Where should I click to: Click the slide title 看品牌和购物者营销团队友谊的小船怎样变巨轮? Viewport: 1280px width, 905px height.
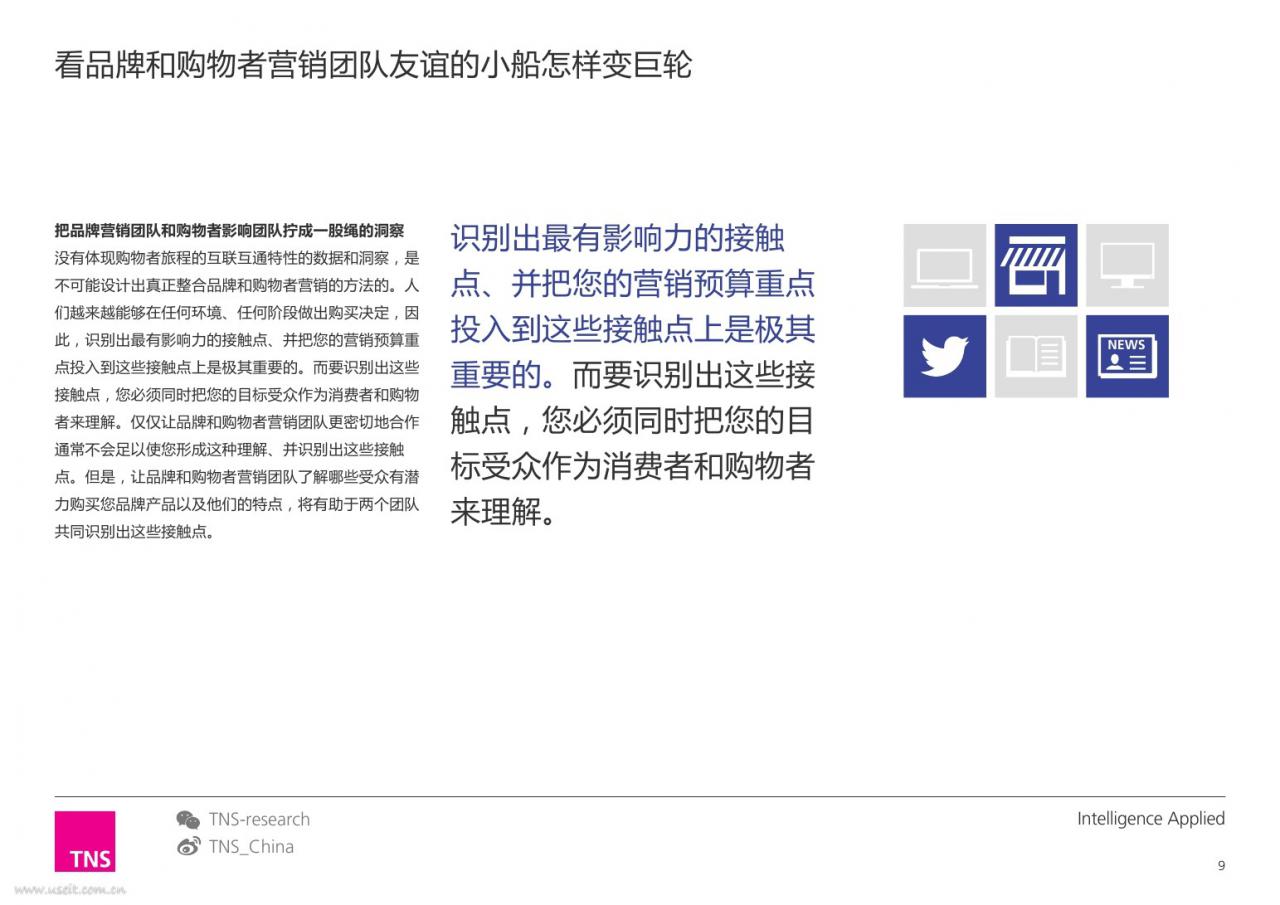click(373, 65)
